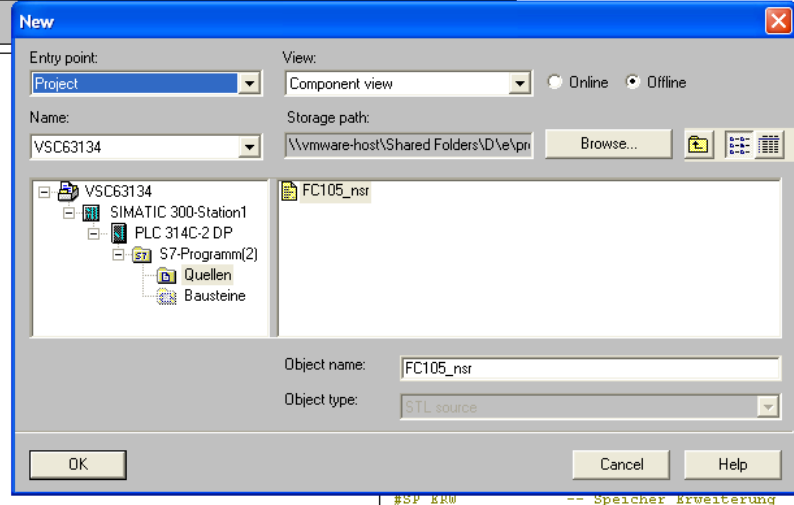Collapse the S7-Programm(2) tree node
This screenshot has height=505, width=794.
click(119, 255)
